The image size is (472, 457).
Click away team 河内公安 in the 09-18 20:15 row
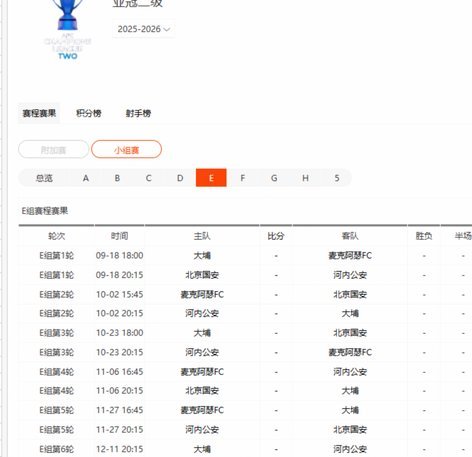coord(350,275)
